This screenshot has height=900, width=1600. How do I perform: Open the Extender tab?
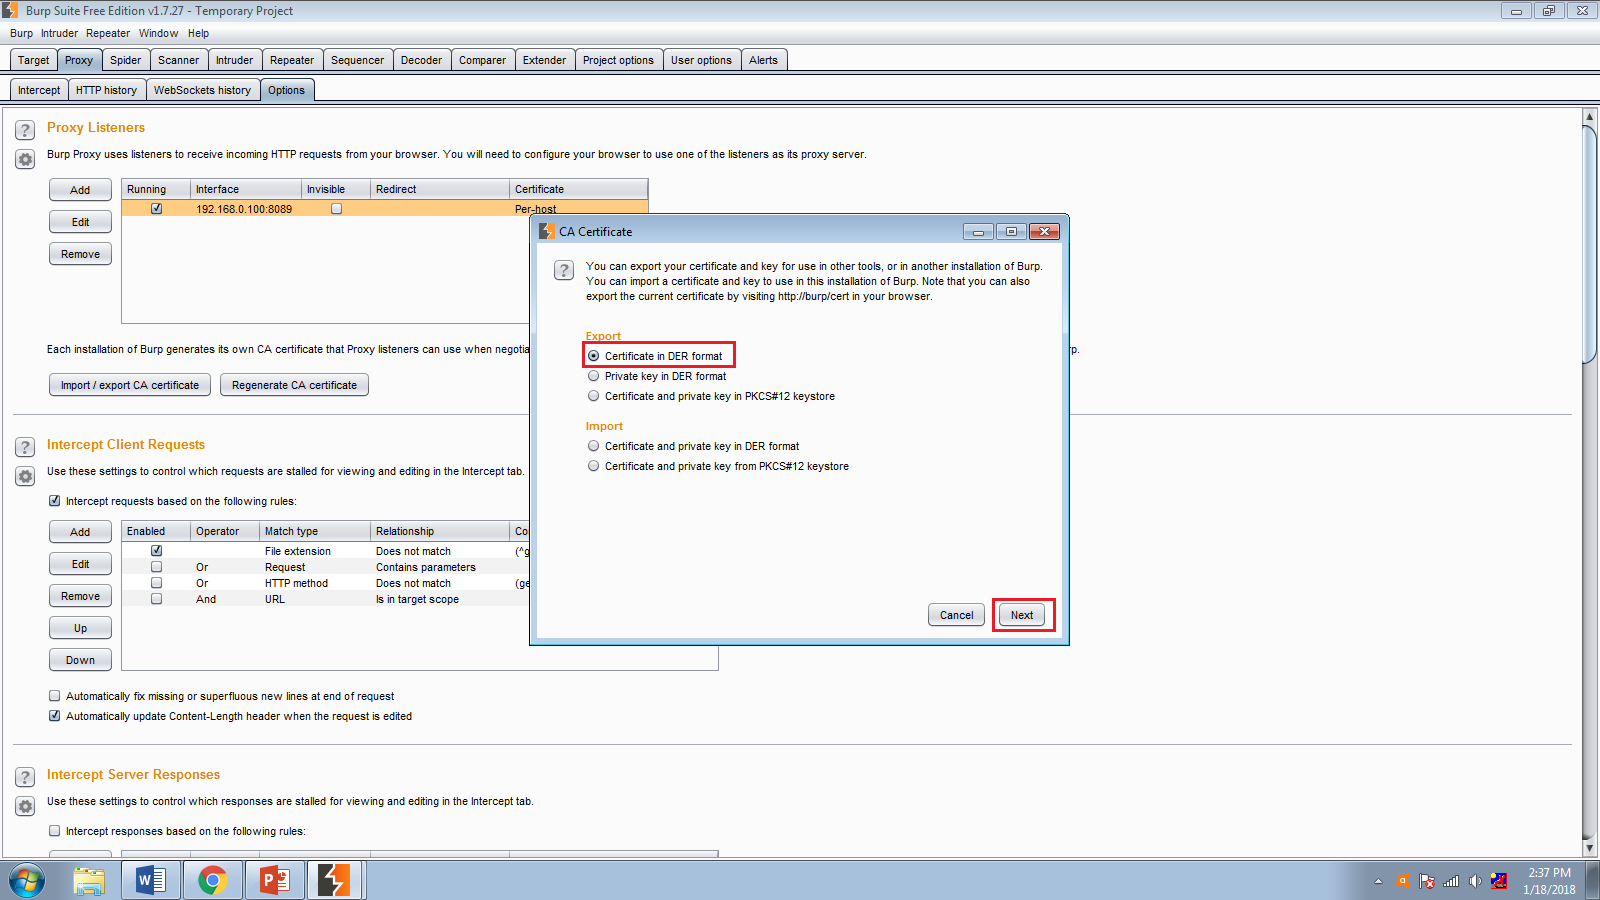(544, 60)
